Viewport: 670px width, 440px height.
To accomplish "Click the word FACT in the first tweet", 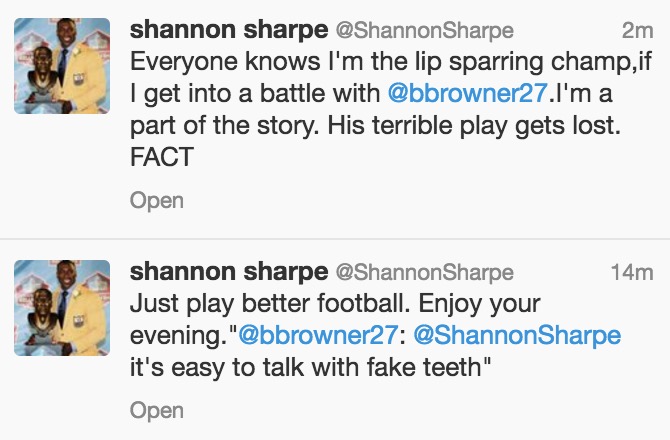I will click(x=162, y=157).
